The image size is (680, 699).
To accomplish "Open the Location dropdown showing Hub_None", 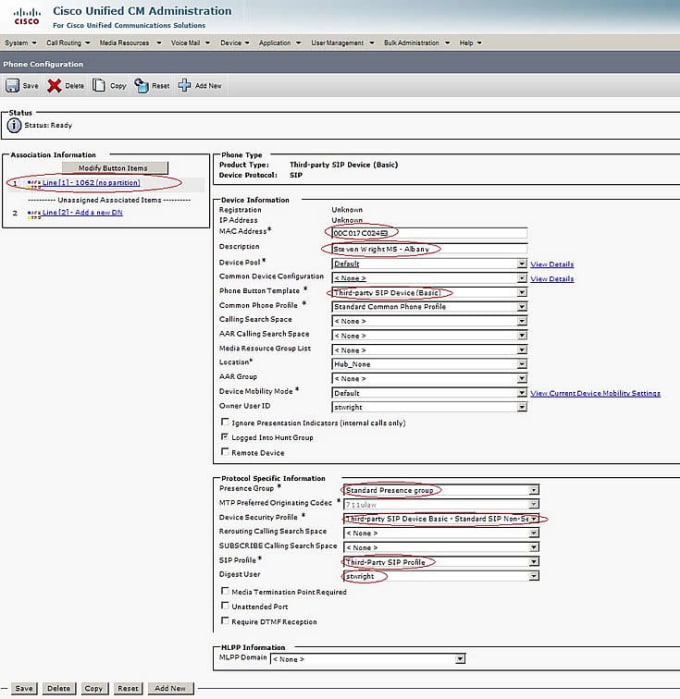I will click(429, 364).
